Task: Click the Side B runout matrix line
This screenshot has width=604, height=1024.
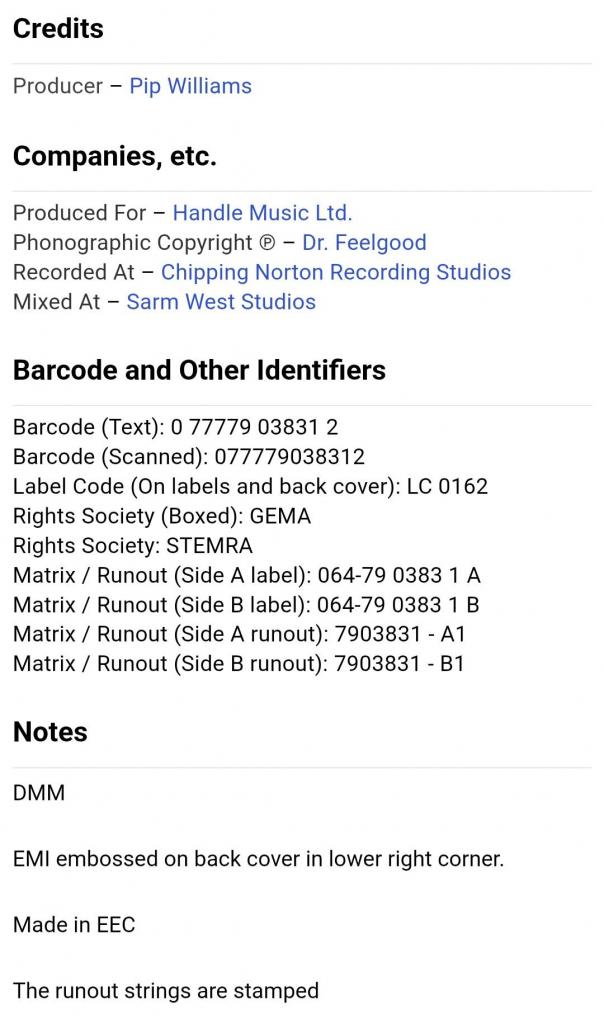Action: tap(238, 664)
